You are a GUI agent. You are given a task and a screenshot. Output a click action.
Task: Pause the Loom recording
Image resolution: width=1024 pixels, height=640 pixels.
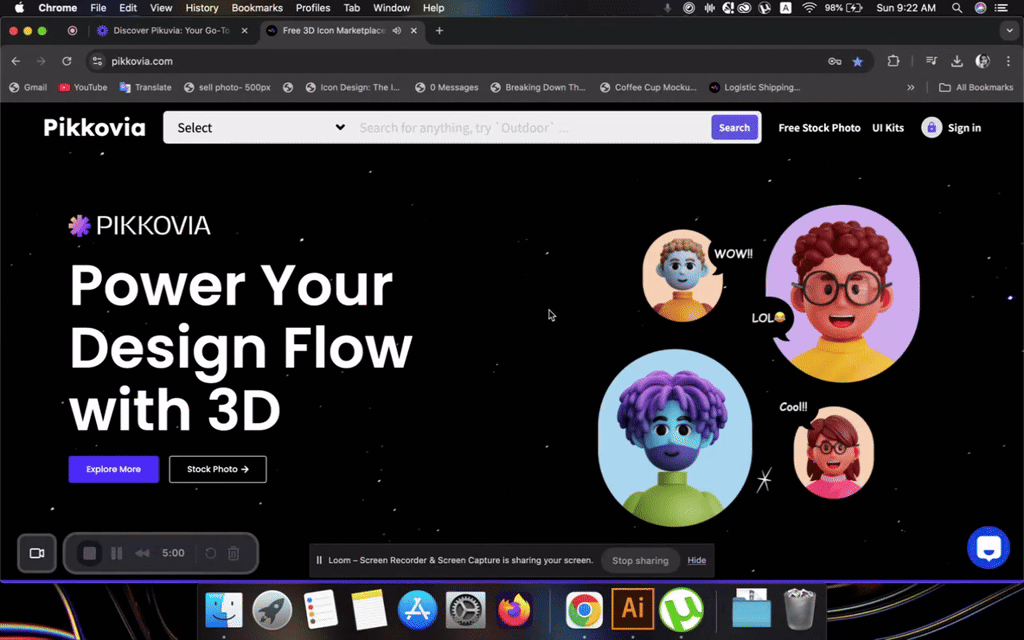point(116,553)
